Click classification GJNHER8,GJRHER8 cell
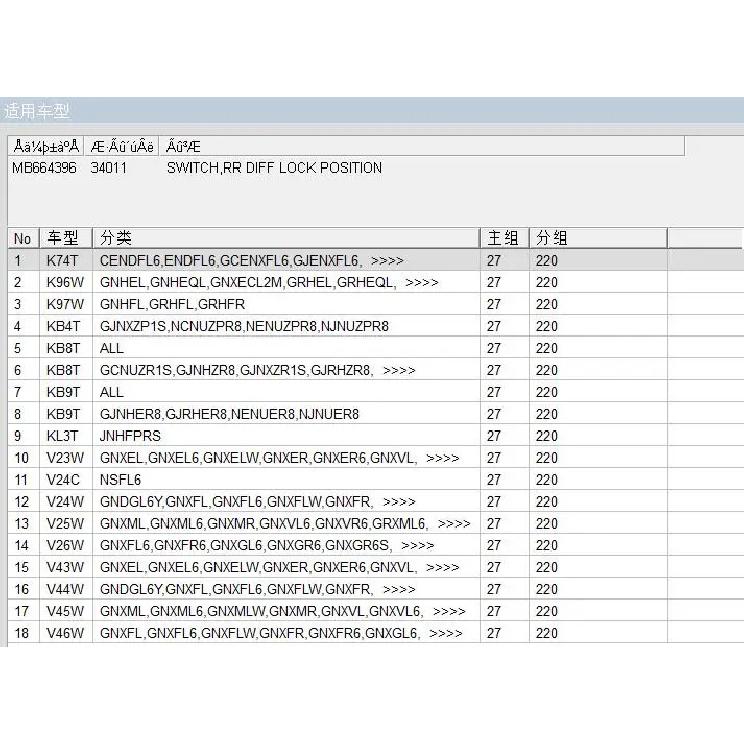This screenshot has width=744, height=744. (x=286, y=414)
